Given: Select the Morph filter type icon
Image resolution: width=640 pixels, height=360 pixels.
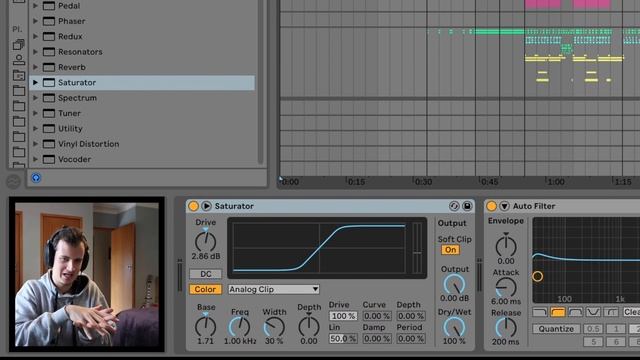Looking at the screenshot, I should tap(611, 312).
